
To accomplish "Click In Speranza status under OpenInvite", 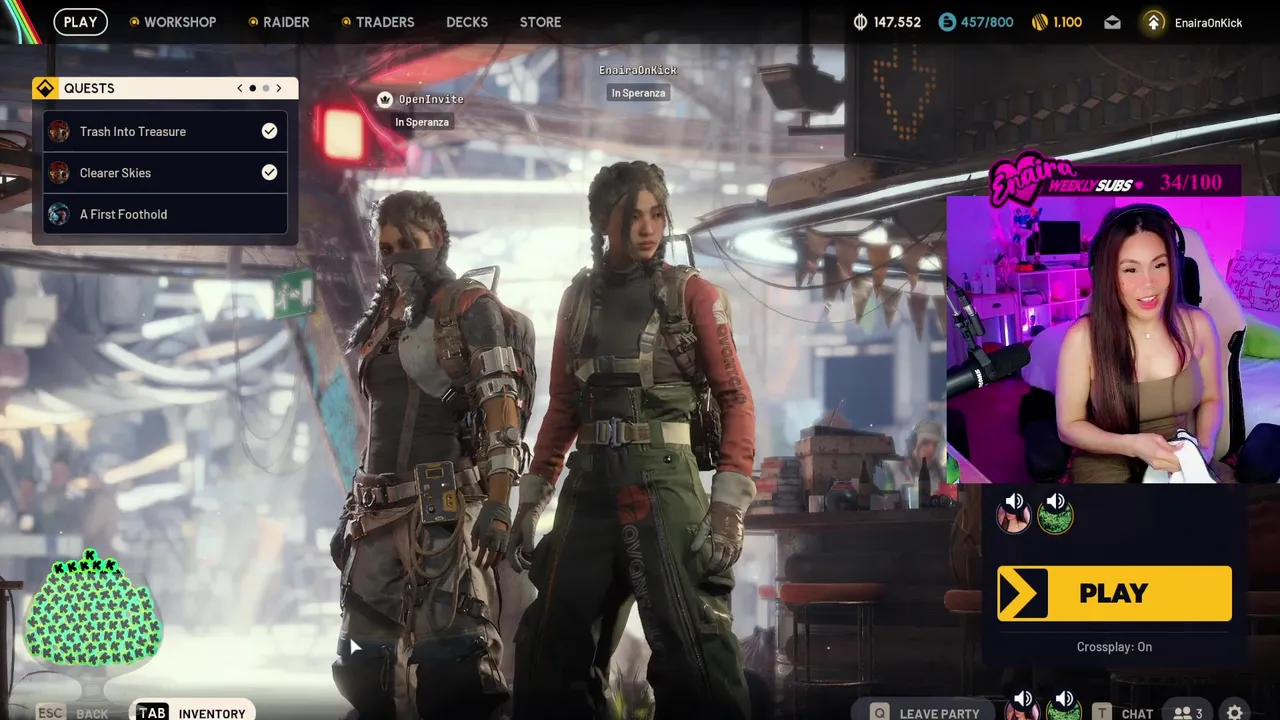I will tap(421, 122).
